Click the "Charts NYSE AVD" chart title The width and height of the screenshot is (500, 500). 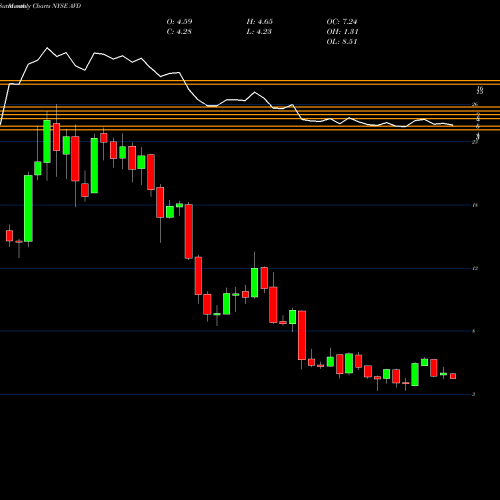click(57, 6)
